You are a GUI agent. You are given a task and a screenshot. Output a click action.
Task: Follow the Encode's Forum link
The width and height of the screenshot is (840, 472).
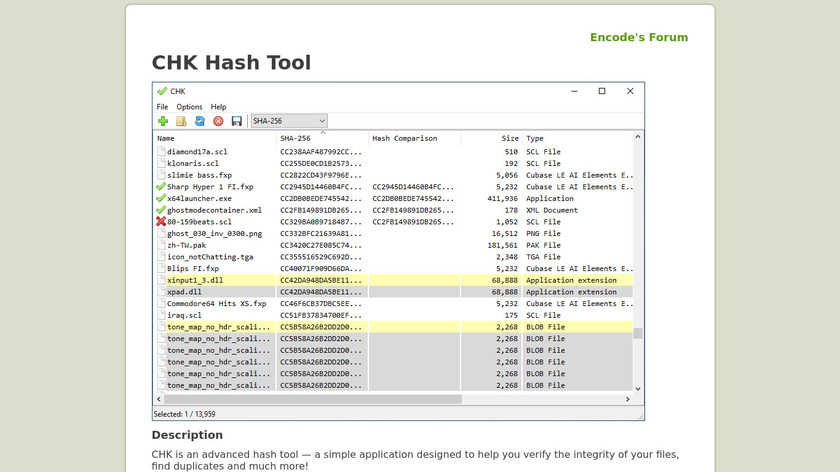(639, 37)
